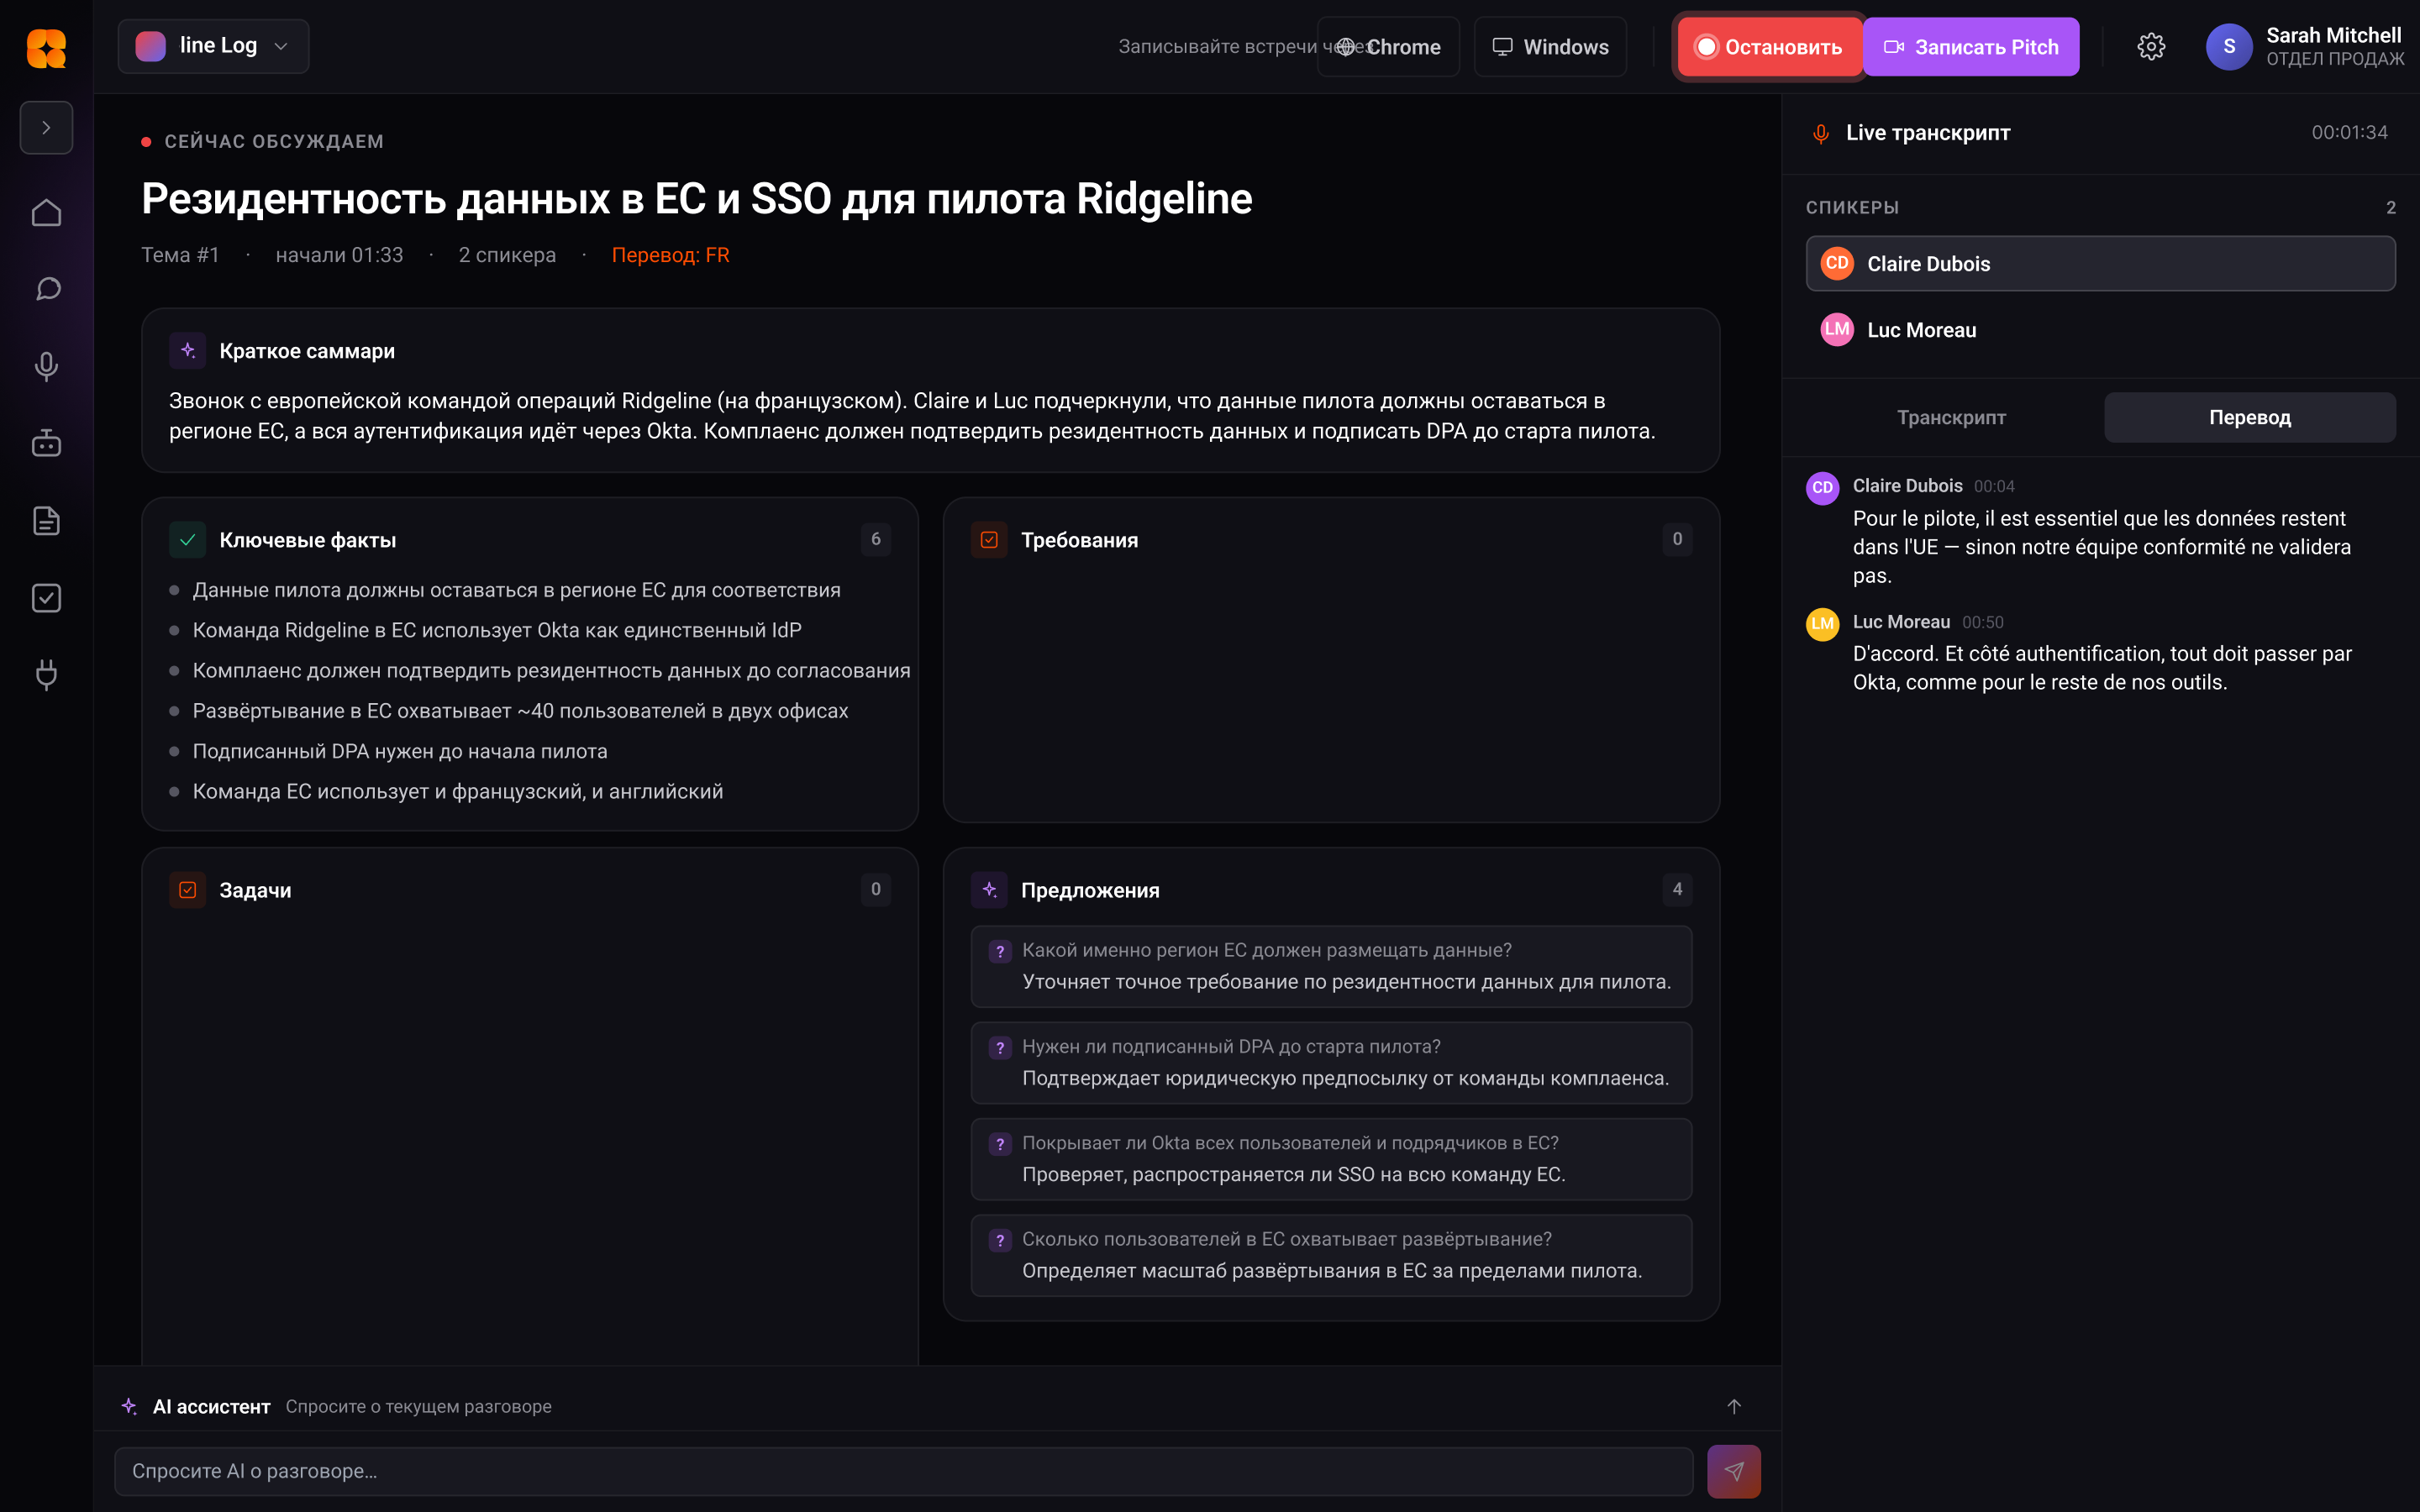This screenshot has height=1512, width=2420.
Task: Open suggestion about EU data region
Action: click(1331, 966)
